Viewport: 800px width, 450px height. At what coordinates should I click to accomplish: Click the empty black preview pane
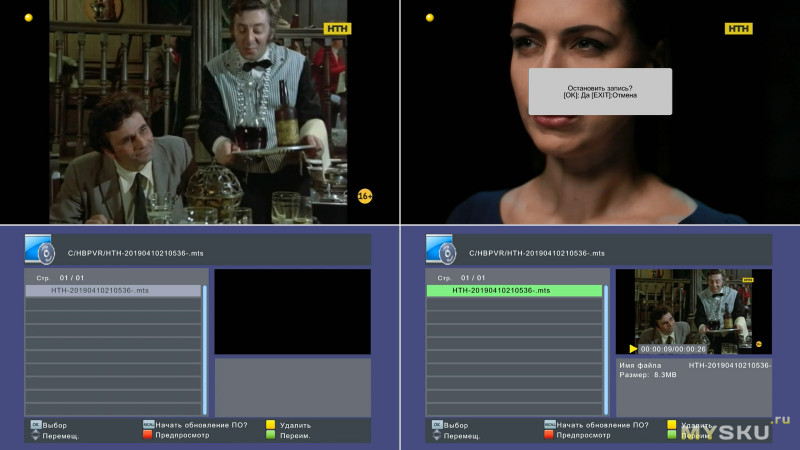(292, 312)
